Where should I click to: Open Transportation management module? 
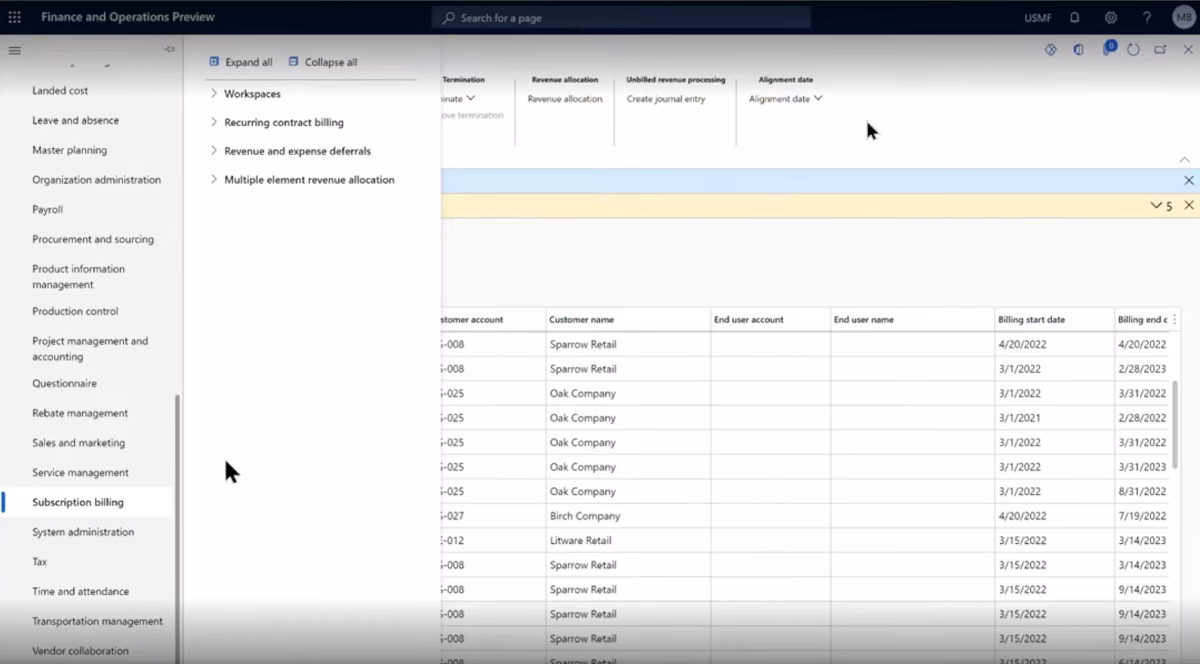(x=97, y=621)
